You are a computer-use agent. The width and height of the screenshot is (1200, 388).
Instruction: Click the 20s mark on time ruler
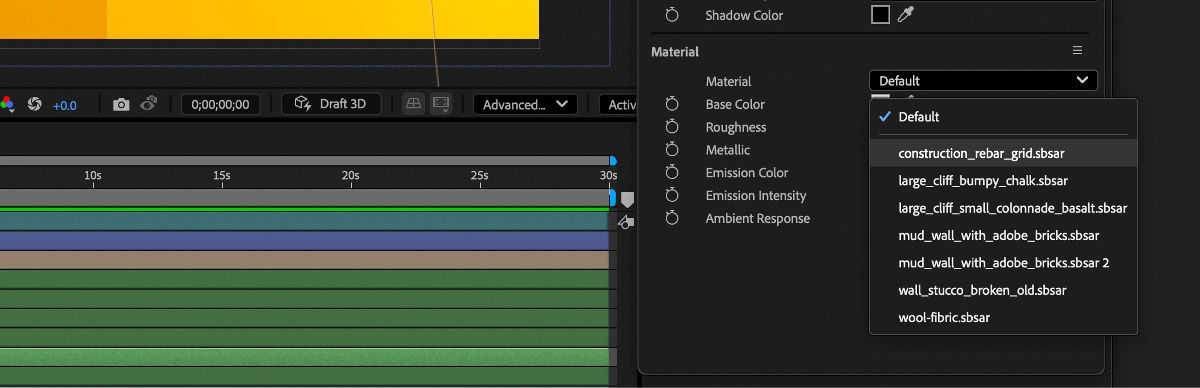(x=350, y=175)
